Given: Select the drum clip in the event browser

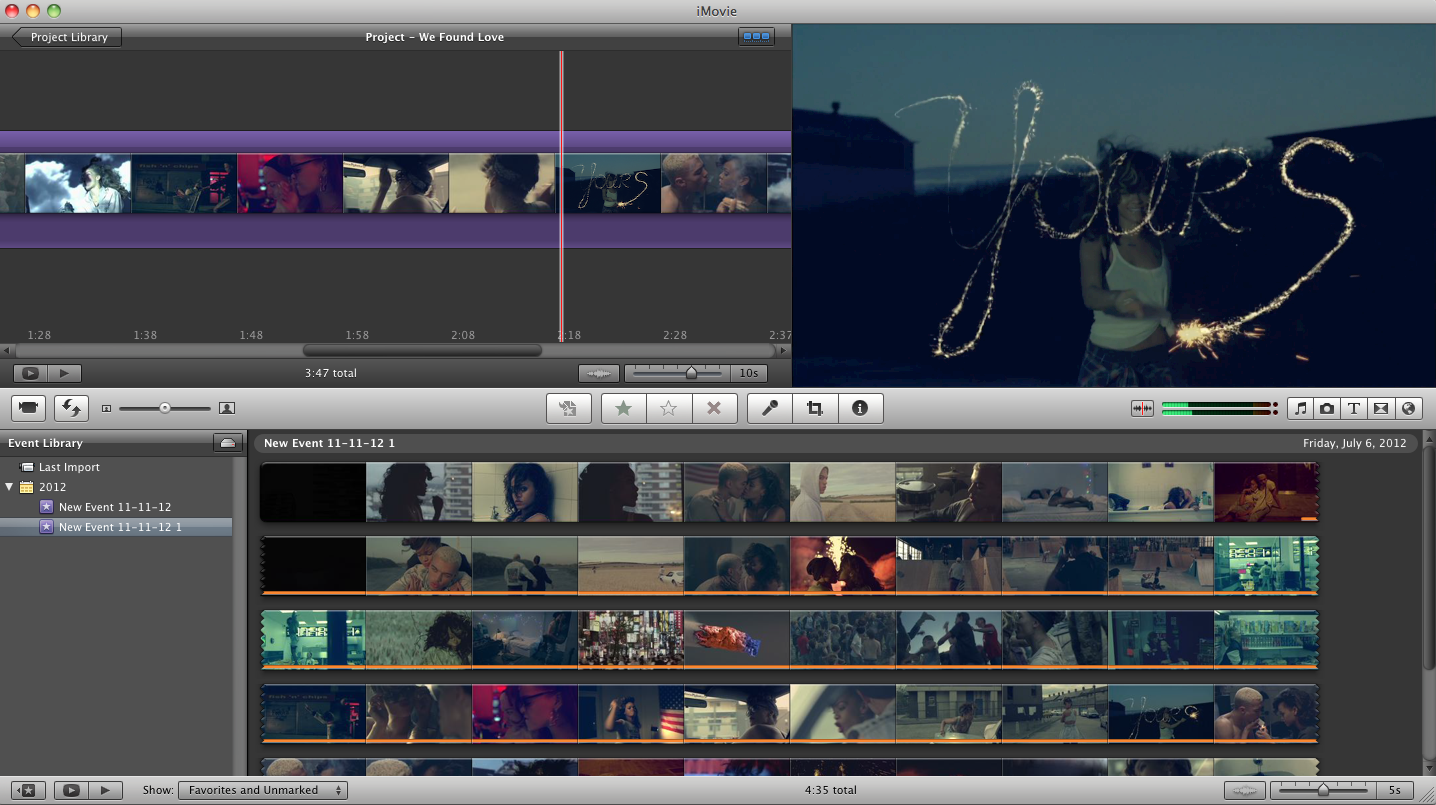Looking at the screenshot, I should 948,492.
